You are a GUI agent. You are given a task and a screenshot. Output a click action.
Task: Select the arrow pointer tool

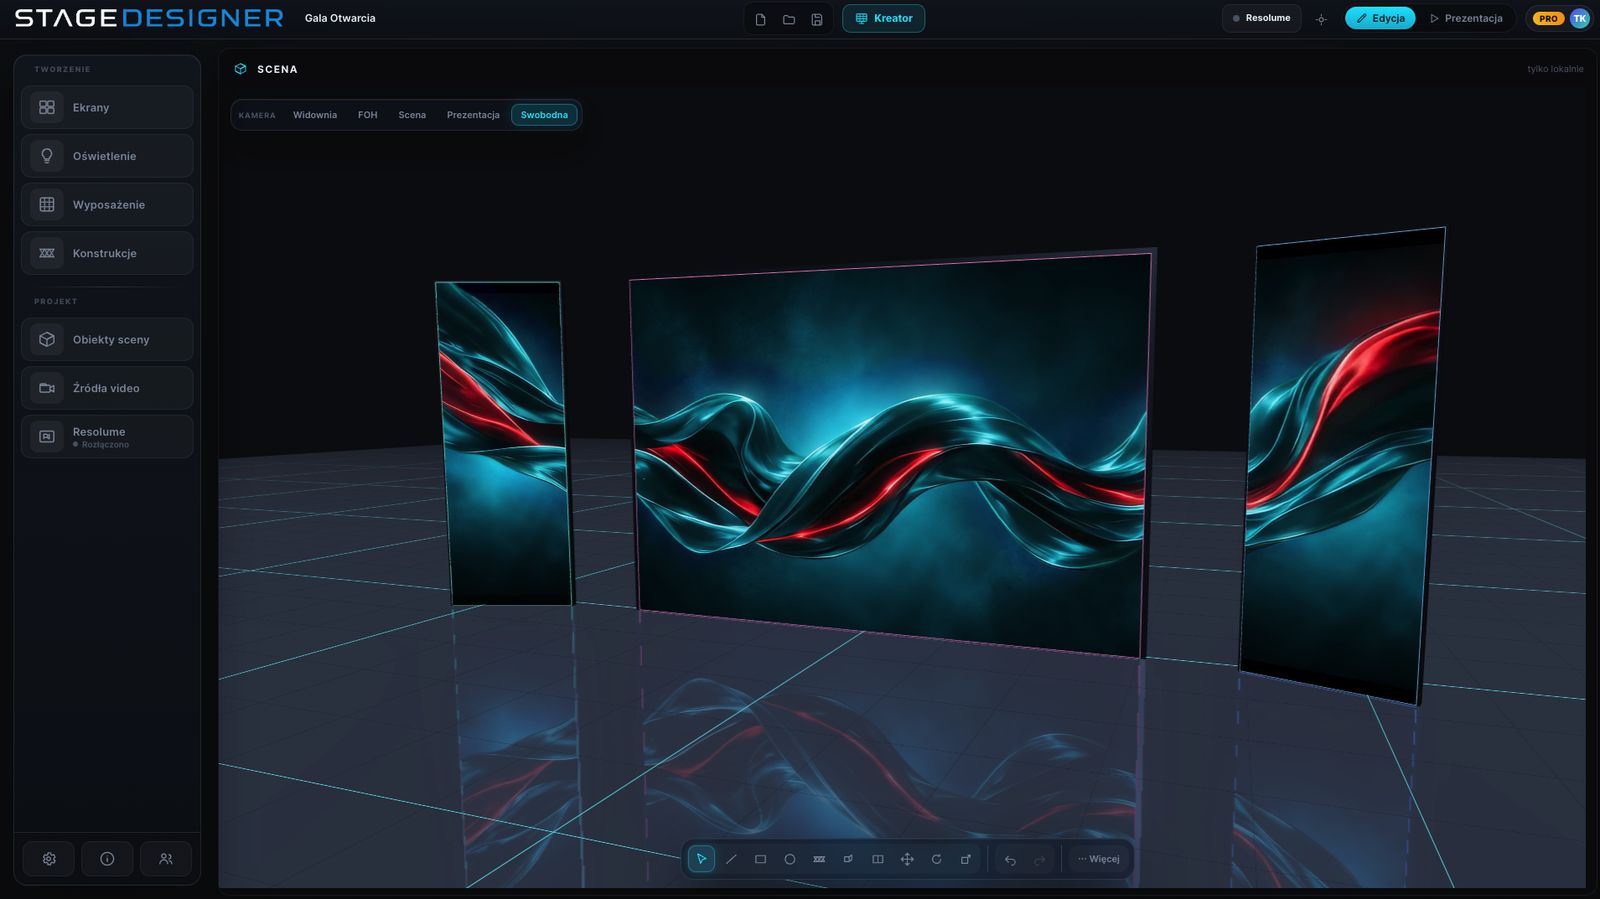pyautogui.click(x=702, y=859)
